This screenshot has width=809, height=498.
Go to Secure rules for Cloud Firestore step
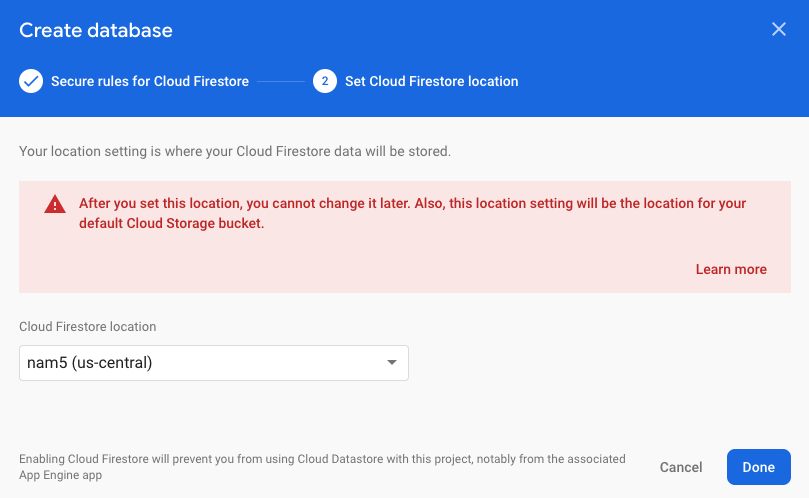coord(150,81)
